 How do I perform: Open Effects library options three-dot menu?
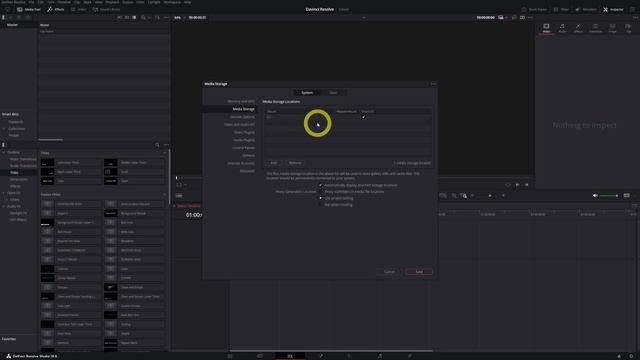(x=166, y=145)
